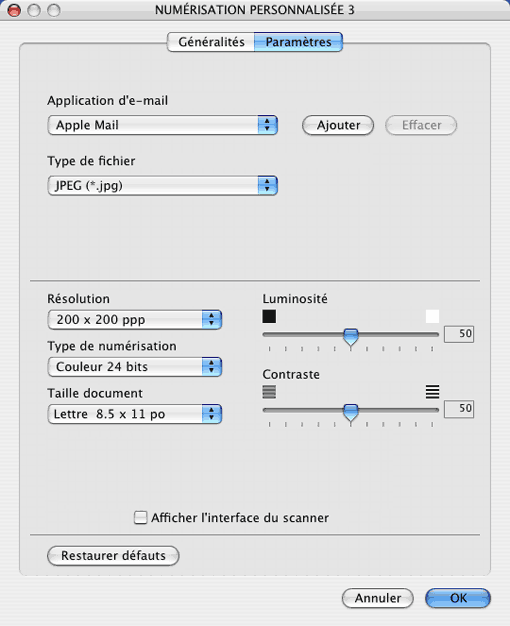The width and height of the screenshot is (510, 626).
Task: Open Taille document Lettre 8.5 x 11 dropdown
Action: (134, 414)
